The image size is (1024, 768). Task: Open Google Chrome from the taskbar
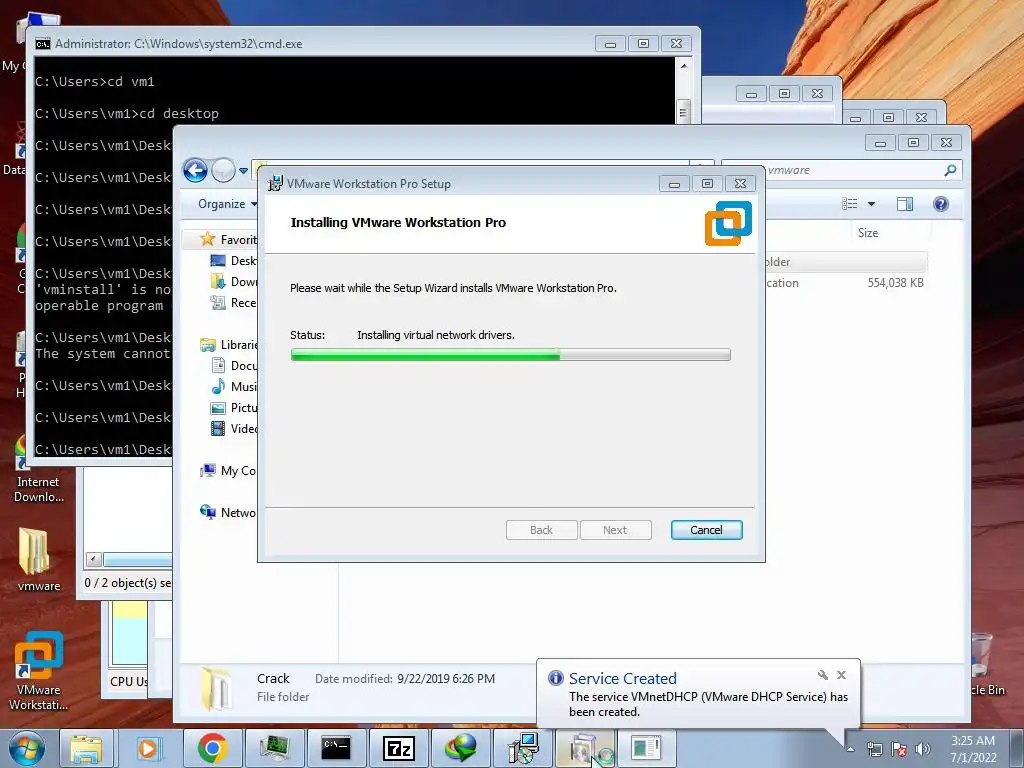[x=212, y=748]
